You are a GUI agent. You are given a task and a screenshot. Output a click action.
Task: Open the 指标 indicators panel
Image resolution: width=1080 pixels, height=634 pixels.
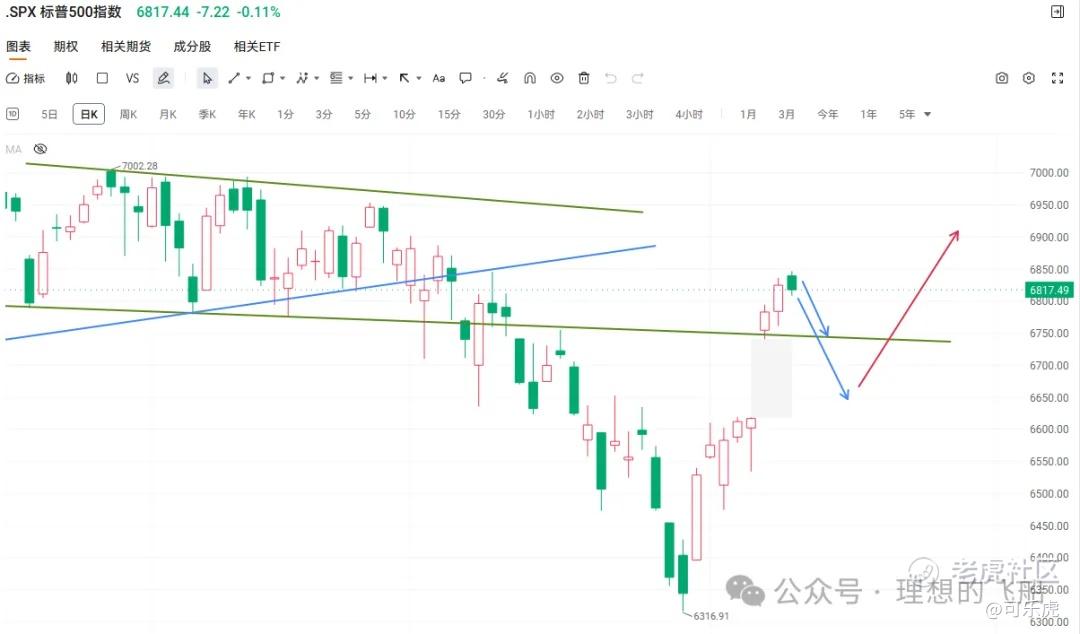(x=26, y=78)
